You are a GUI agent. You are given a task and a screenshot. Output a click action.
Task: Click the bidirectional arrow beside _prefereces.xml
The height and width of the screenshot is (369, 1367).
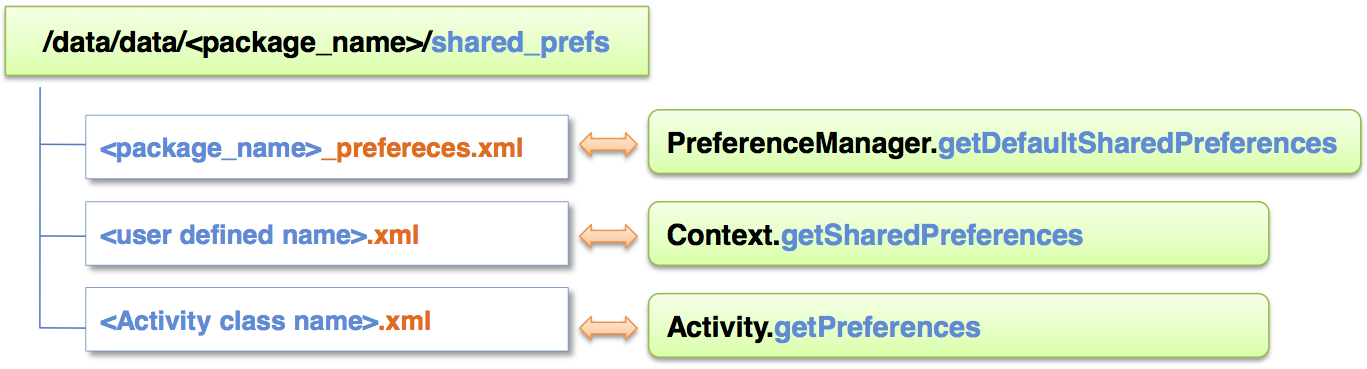tap(608, 145)
